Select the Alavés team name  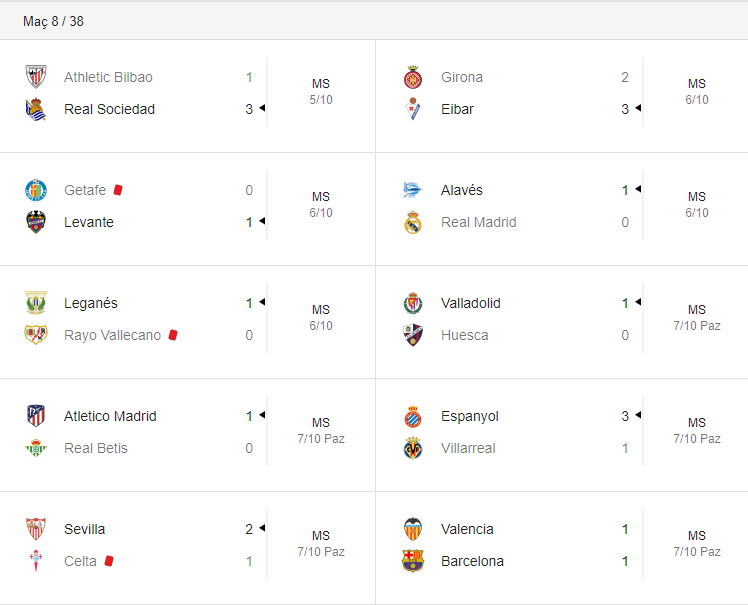(462, 190)
